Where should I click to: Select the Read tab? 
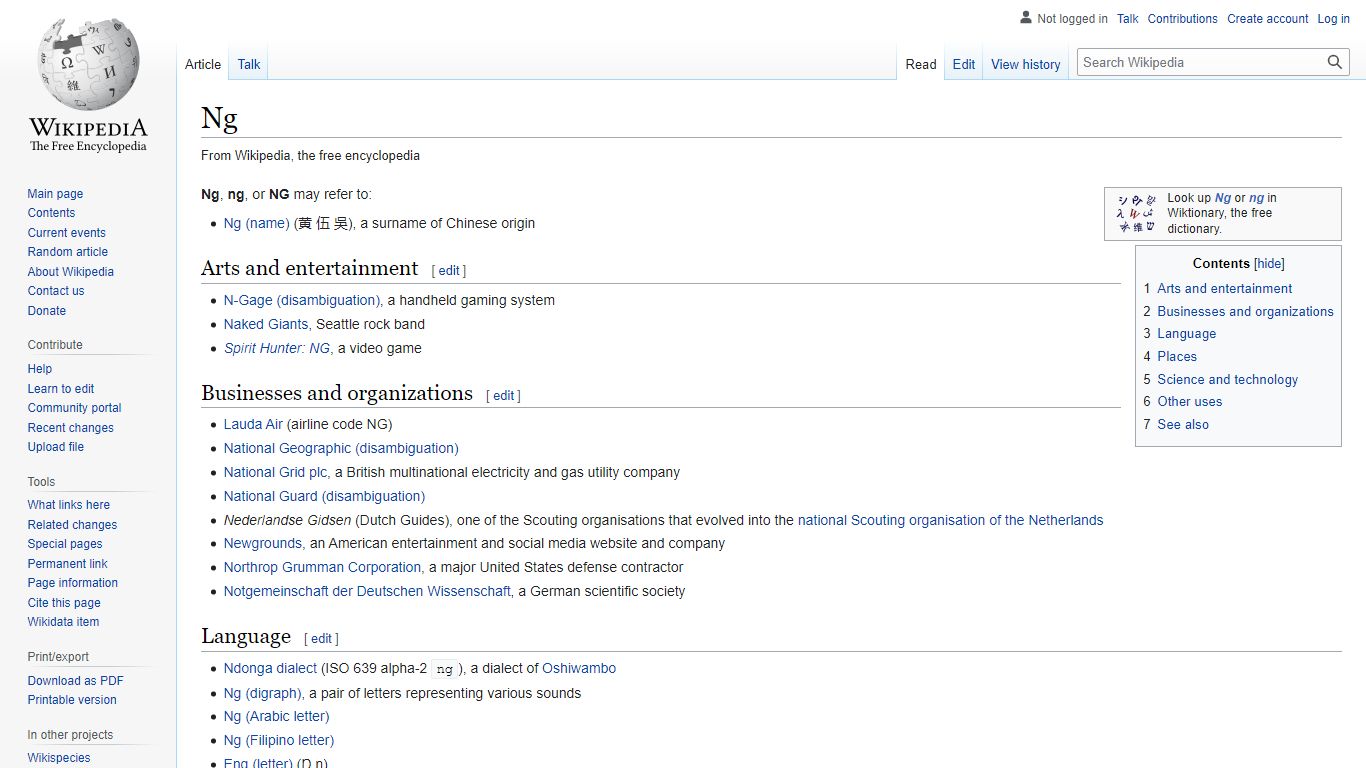[x=921, y=64]
